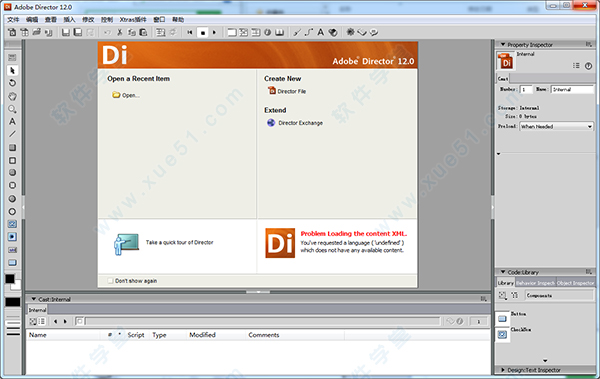Open the Paint window bucket icon

point(333,33)
